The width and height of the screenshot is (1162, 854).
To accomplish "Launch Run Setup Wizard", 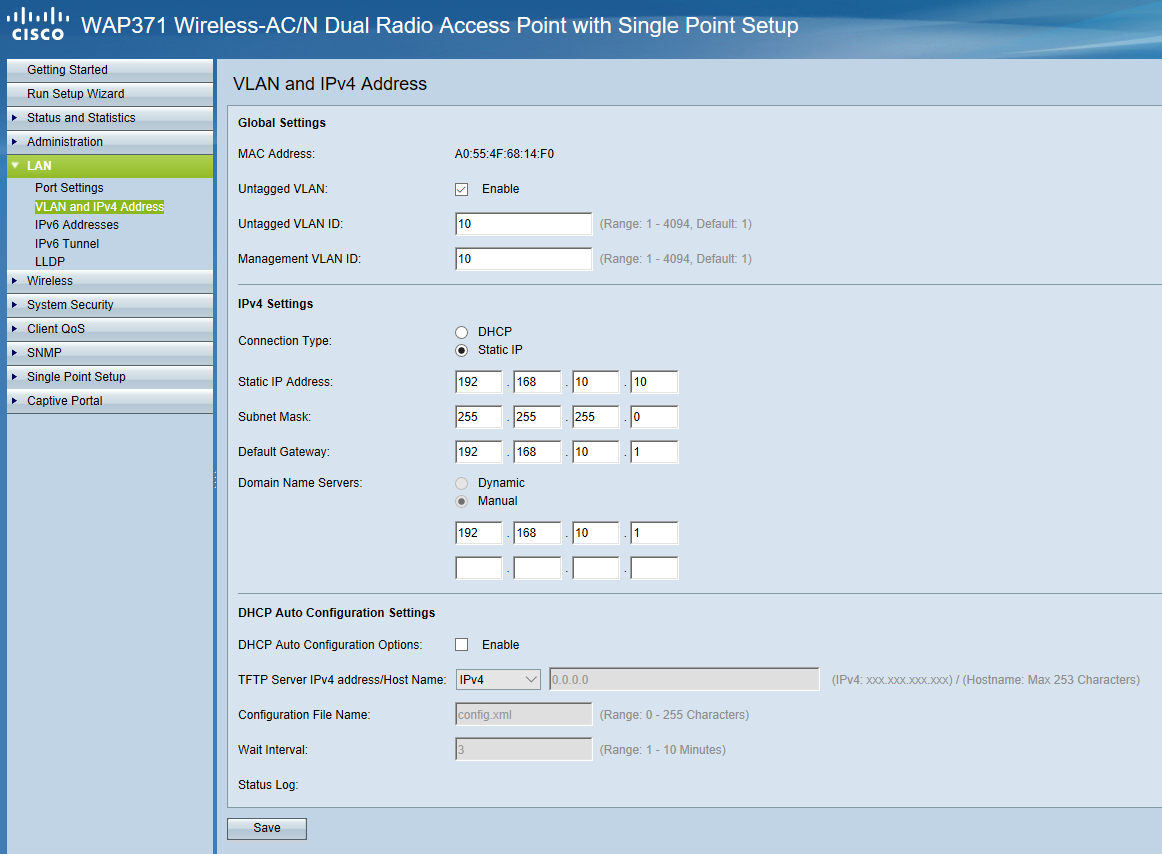I will [x=110, y=93].
